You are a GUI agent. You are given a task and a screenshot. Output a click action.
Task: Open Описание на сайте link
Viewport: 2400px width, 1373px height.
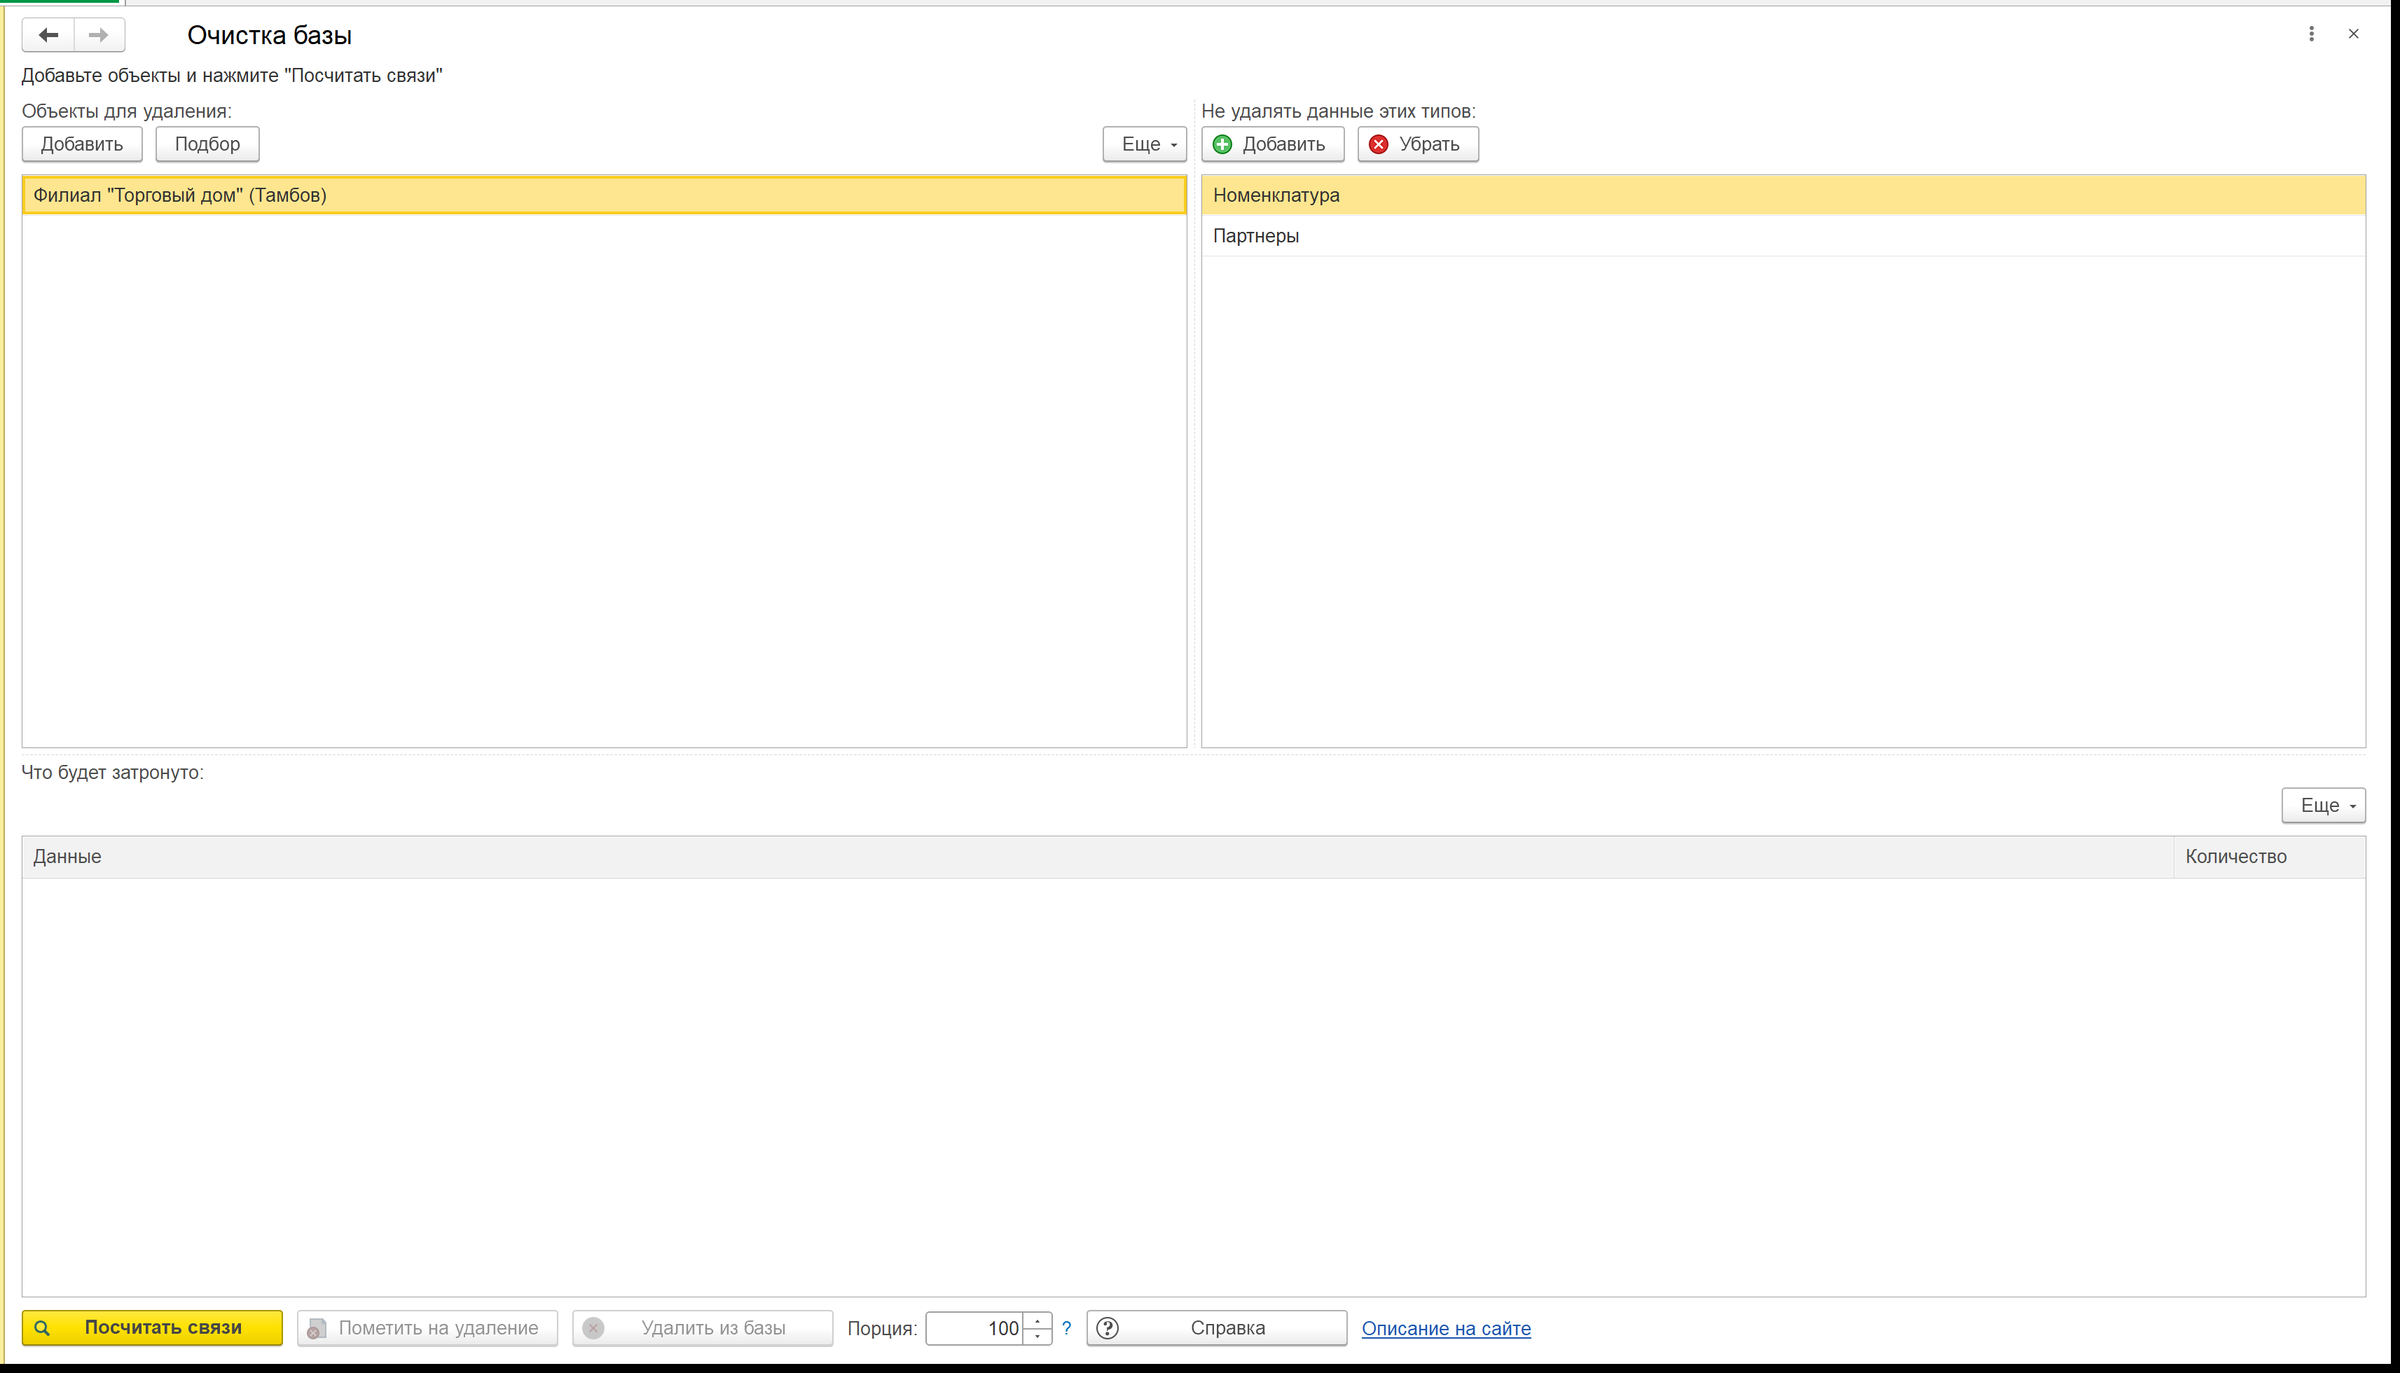tap(1446, 1328)
